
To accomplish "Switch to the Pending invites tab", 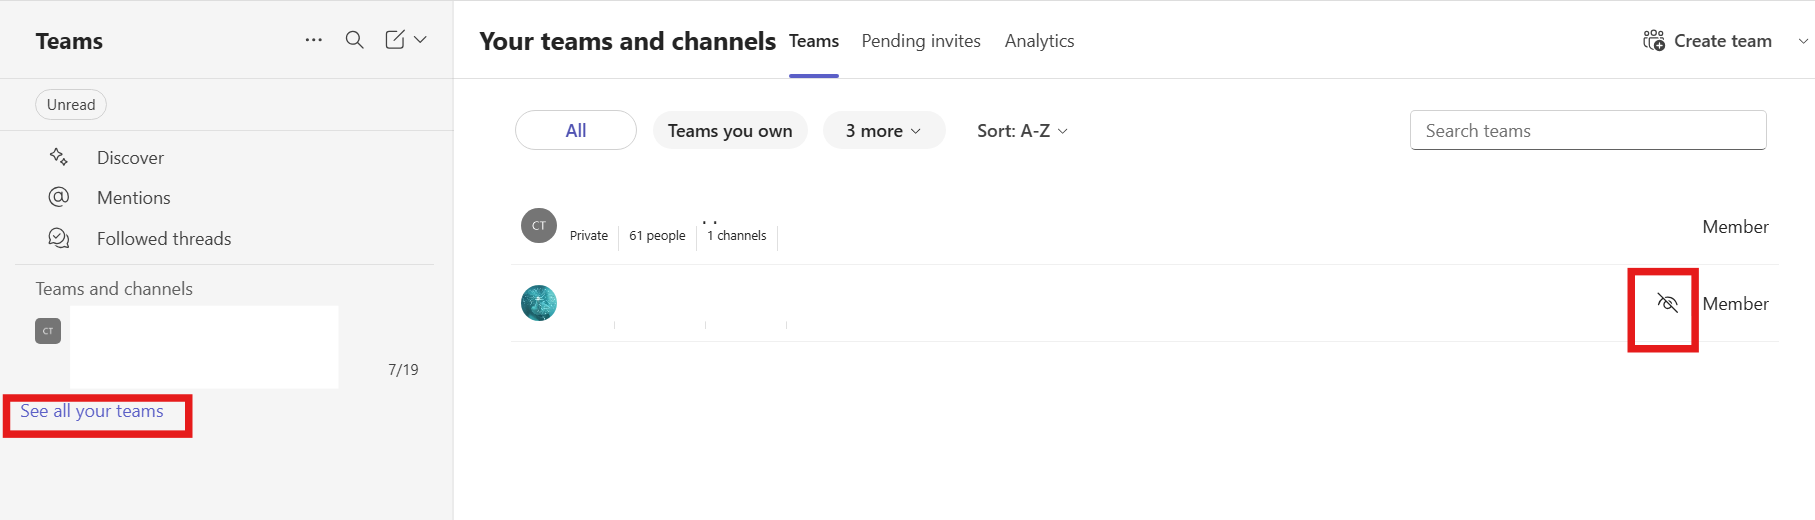I will pos(921,41).
